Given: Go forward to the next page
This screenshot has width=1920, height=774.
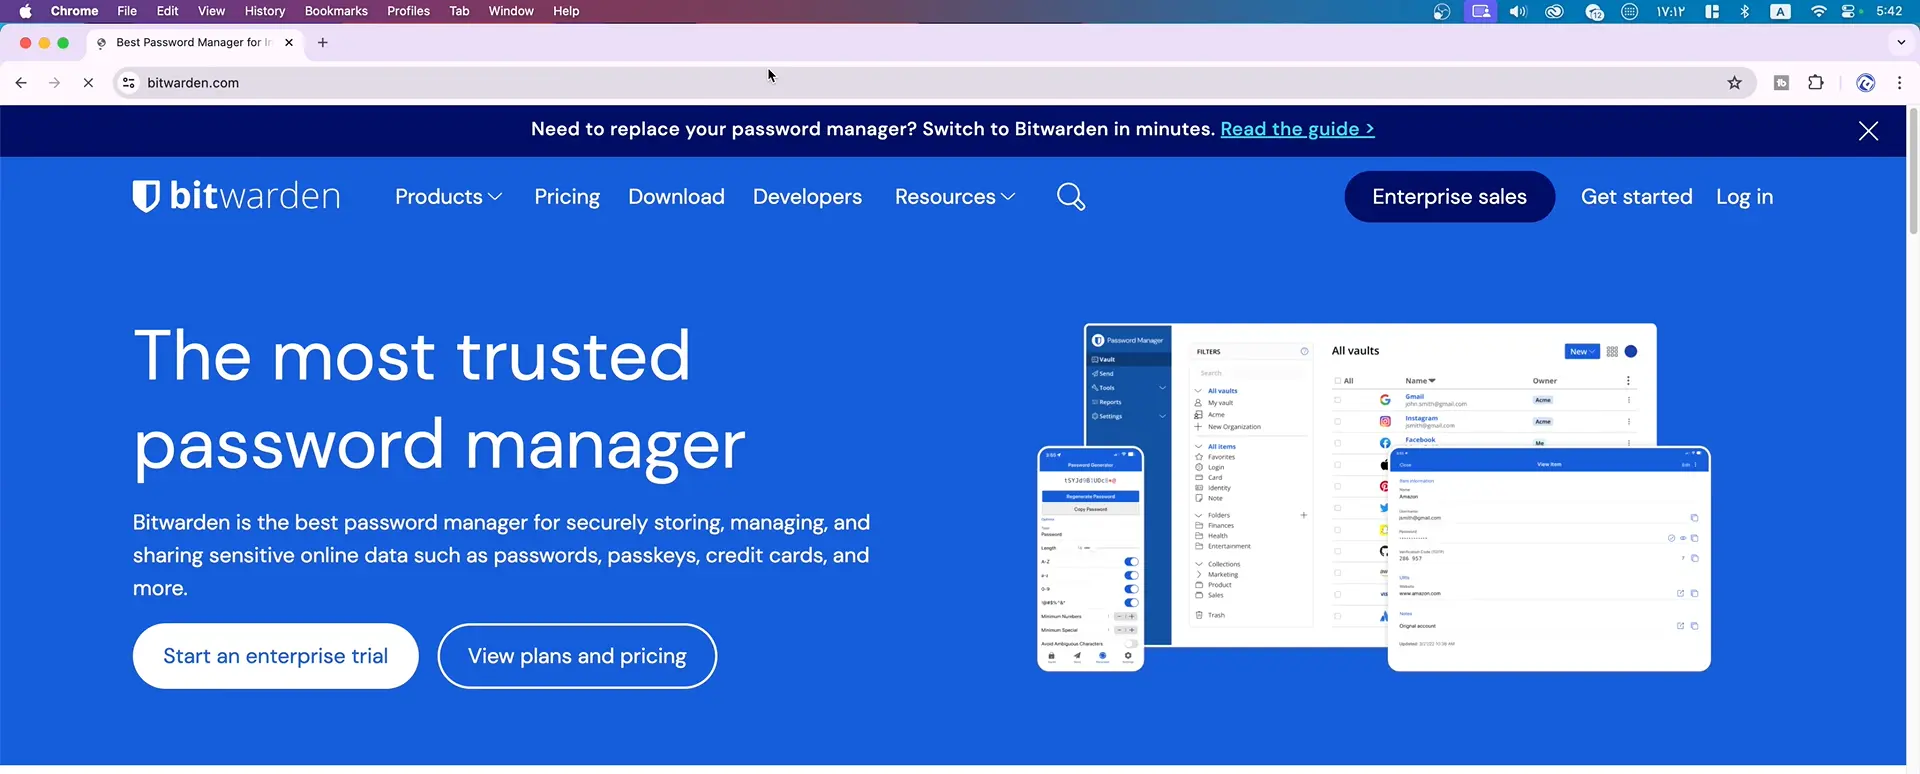Looking at the screenshot, I should tap(54, 83).
